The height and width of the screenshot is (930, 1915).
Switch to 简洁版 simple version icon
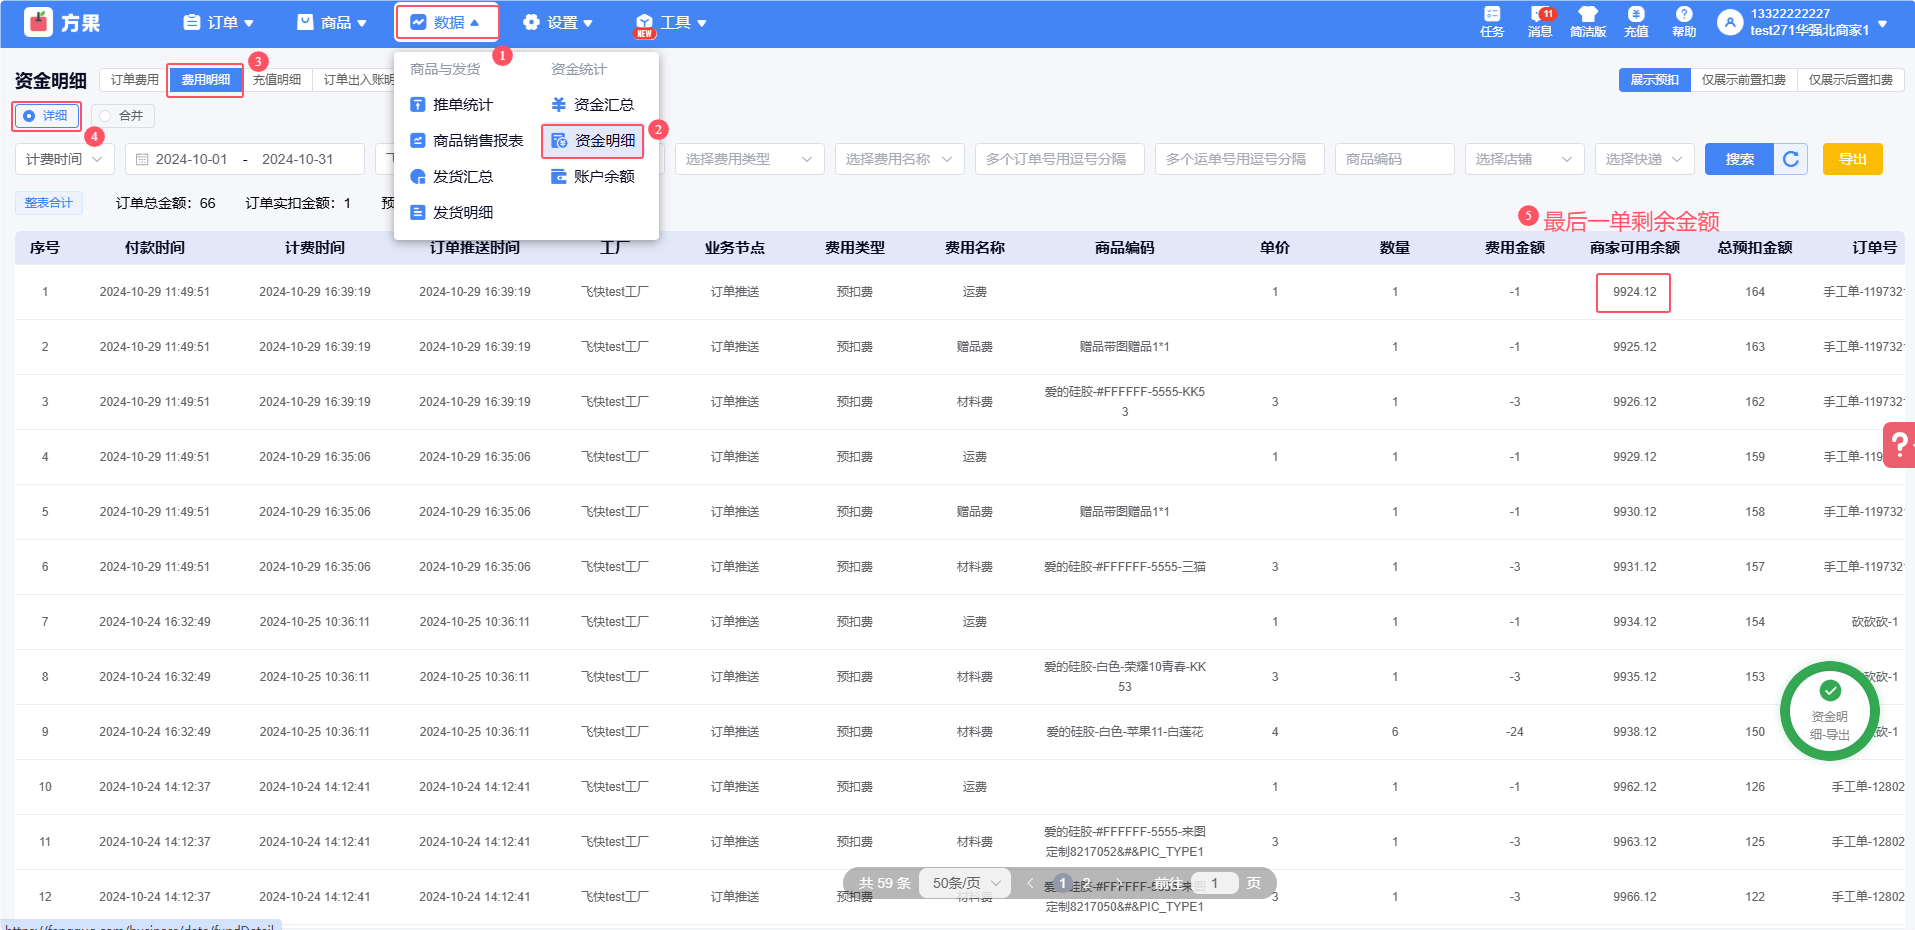click(x=1588, y=21)
